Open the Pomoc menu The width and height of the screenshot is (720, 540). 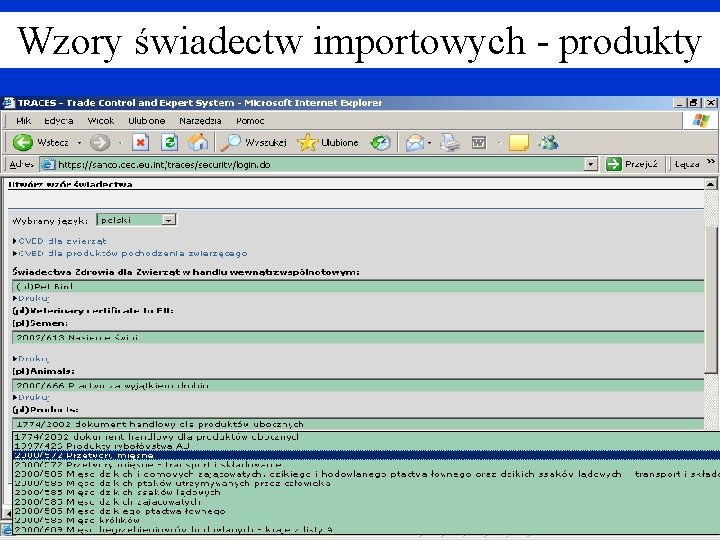pos(250,121)
